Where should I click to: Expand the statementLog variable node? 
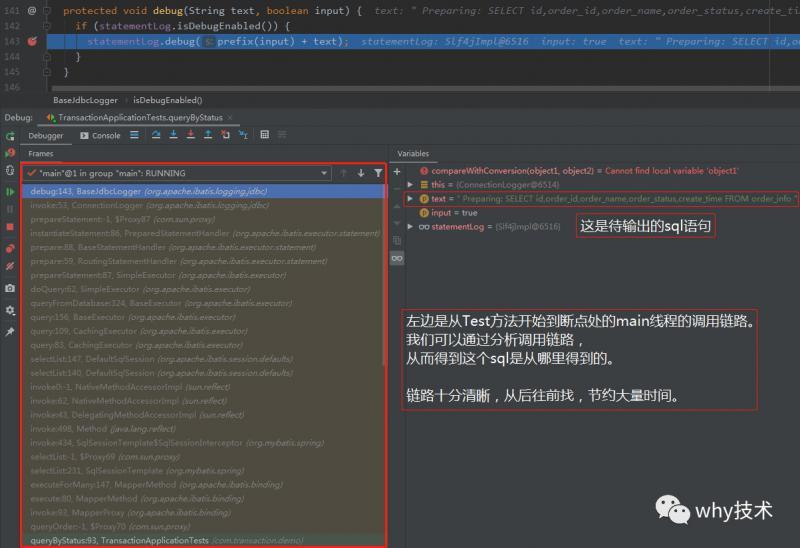click(410, 227)
